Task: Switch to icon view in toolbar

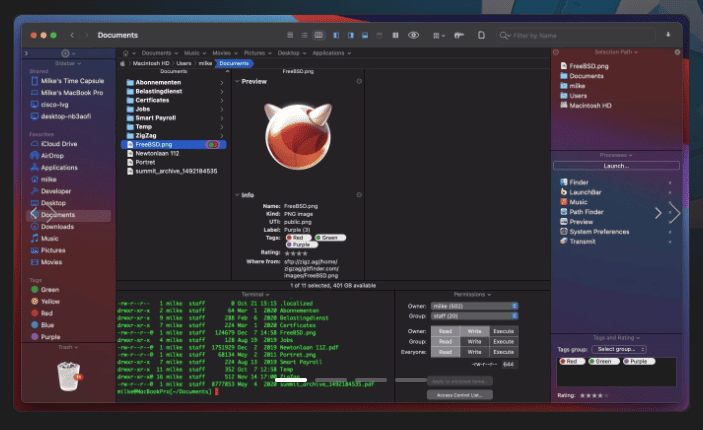Action: pyautogui.click(x=290, y=35)
